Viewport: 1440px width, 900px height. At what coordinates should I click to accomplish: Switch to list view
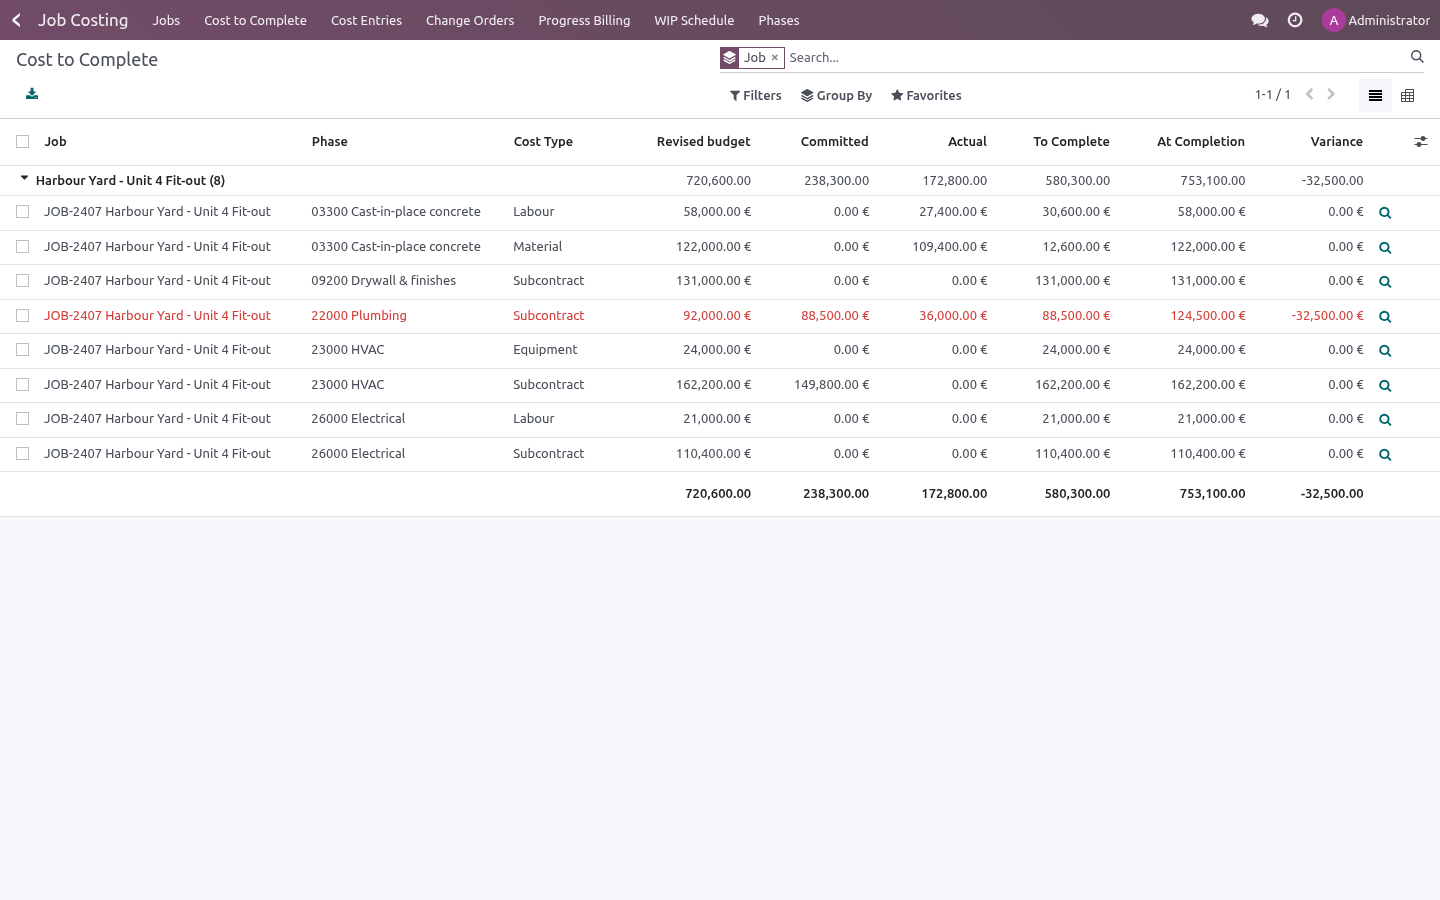1375,96
